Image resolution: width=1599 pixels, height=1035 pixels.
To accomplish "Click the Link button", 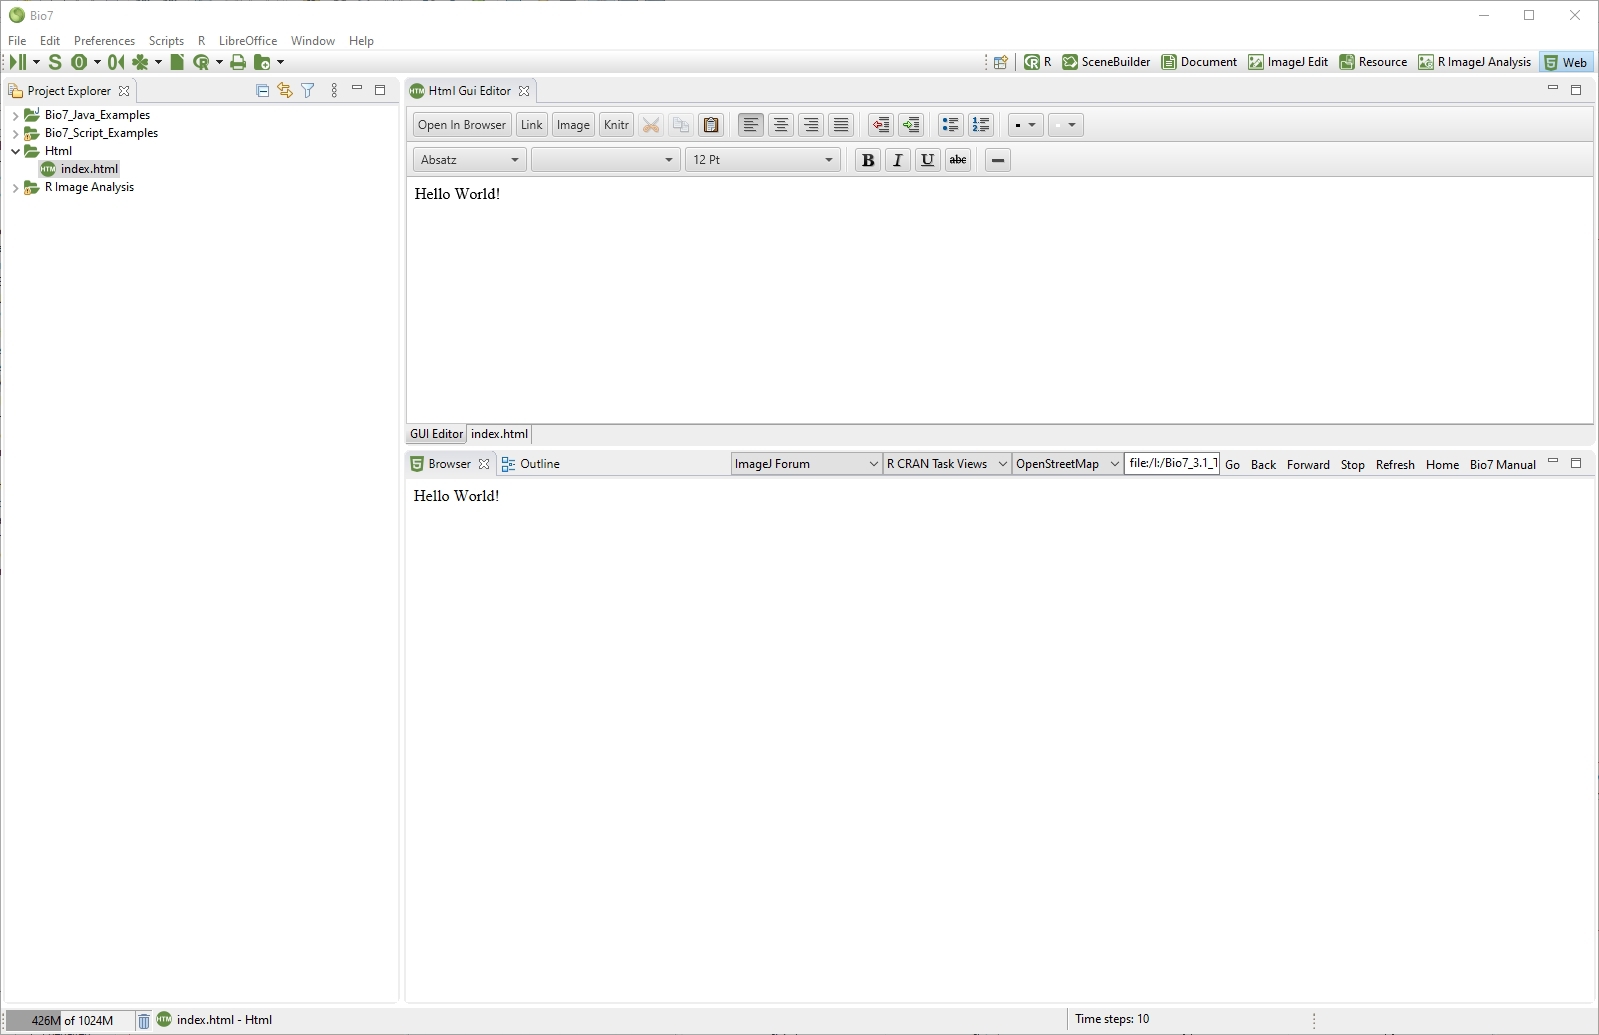I will pos(531,125).
